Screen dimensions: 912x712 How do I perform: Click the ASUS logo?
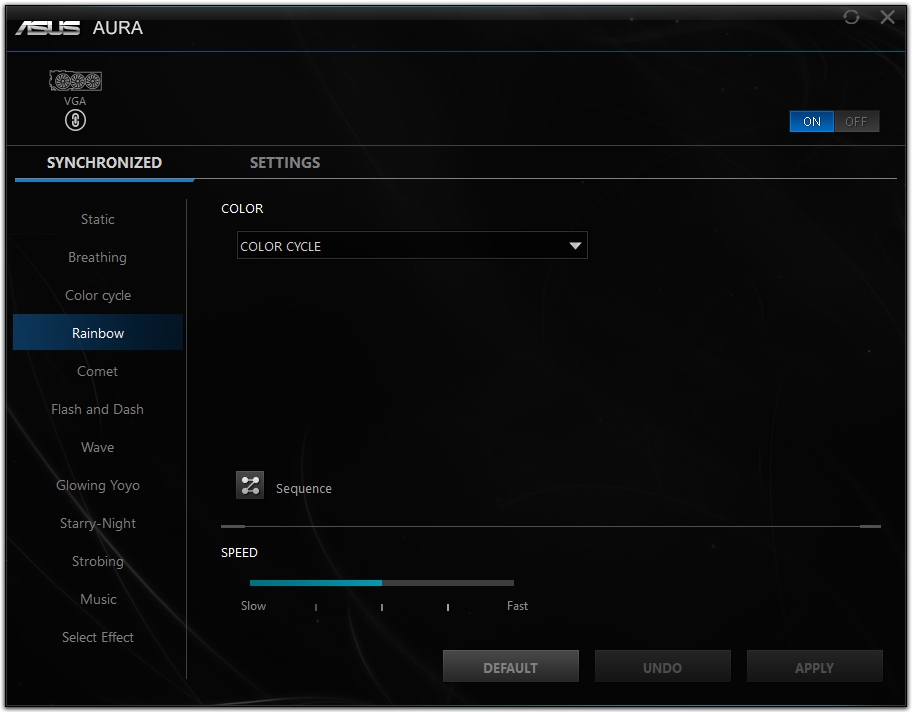click(48, 27)
